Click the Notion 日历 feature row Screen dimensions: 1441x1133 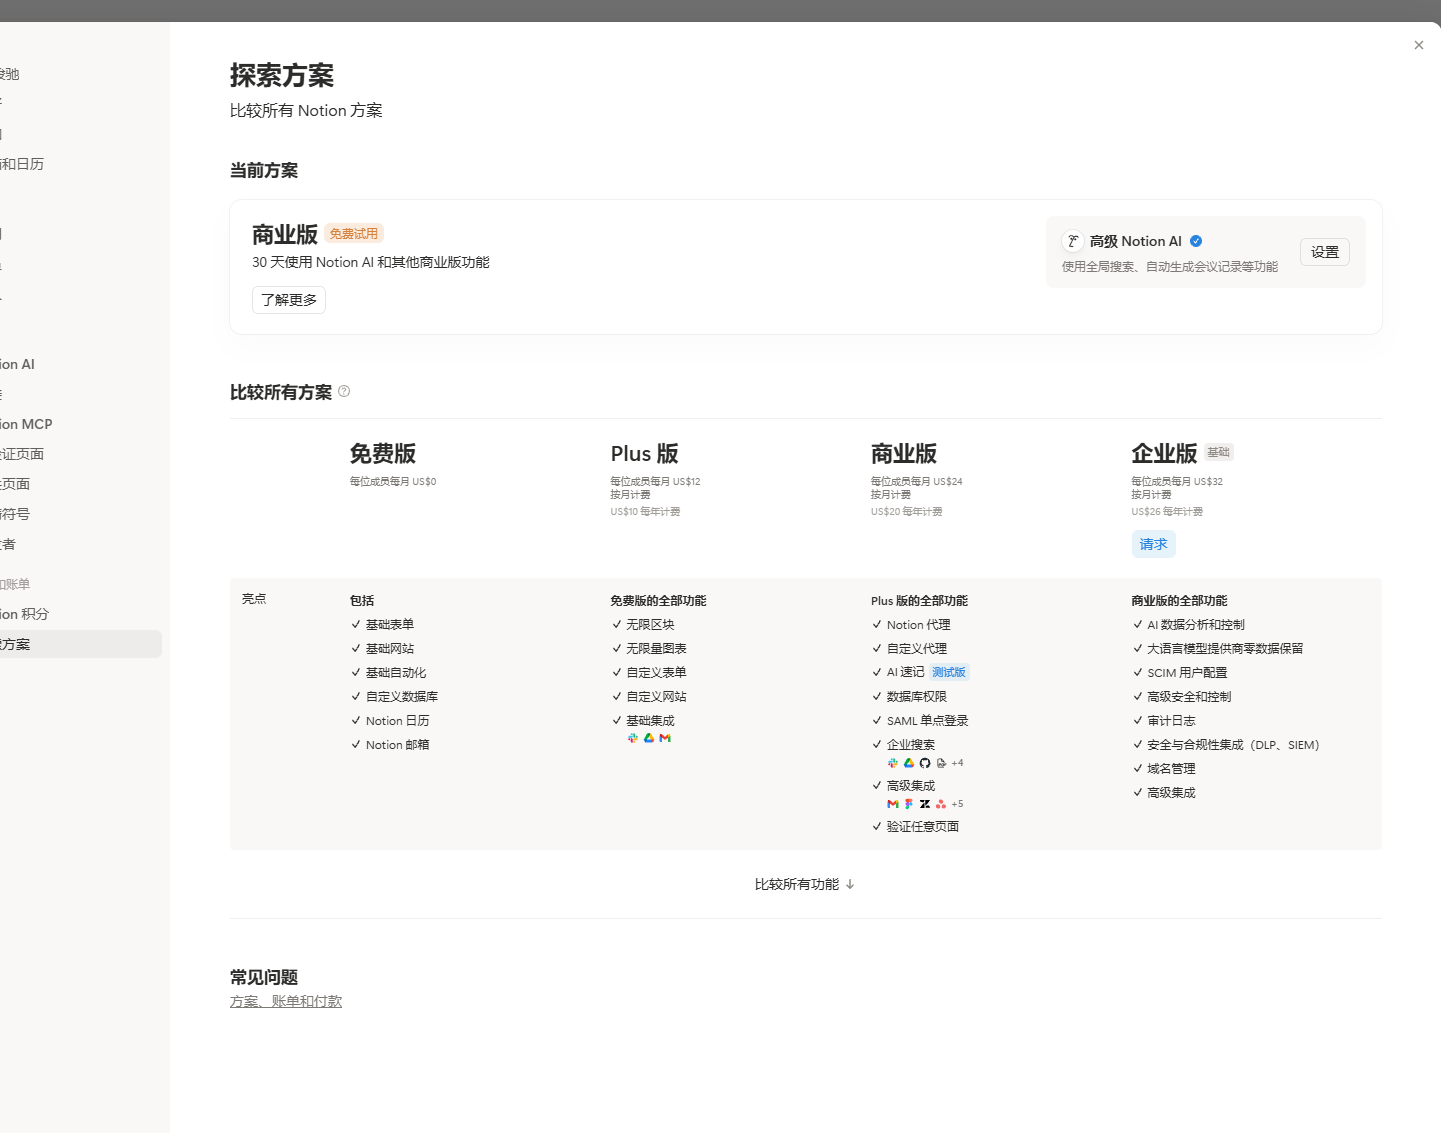pos(390,720)
